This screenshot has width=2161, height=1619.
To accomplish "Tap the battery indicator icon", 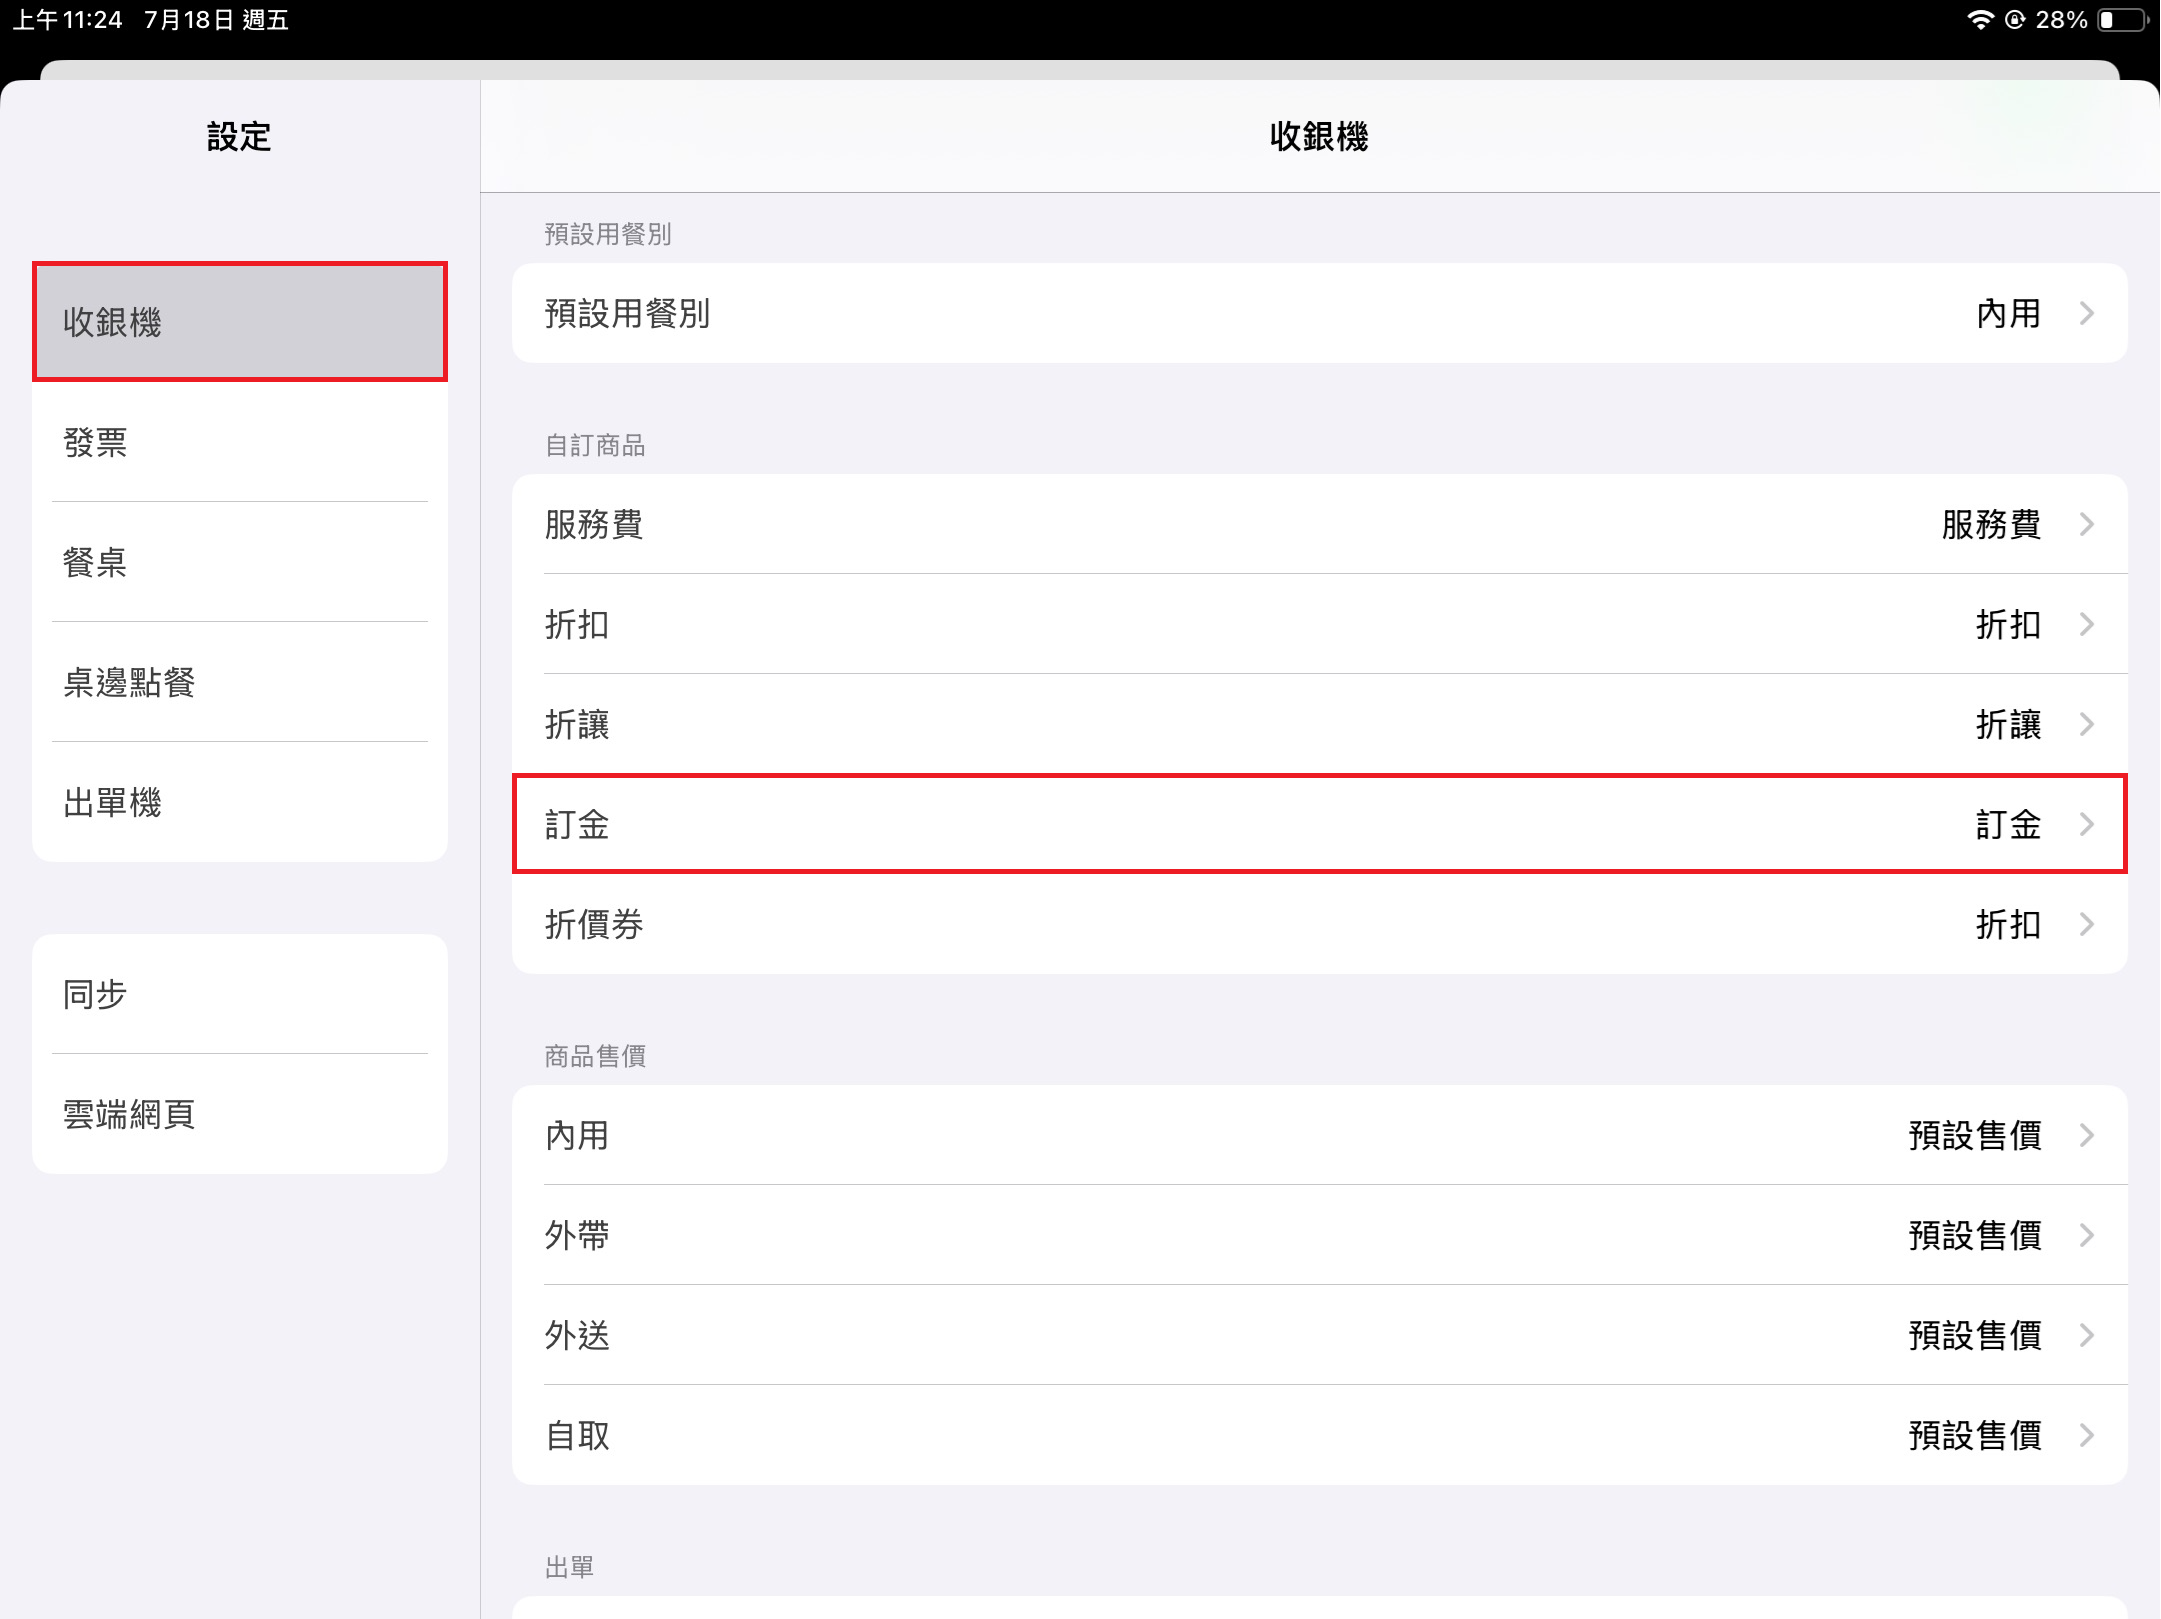I will pyautogui.click(x=2121, y=20).
